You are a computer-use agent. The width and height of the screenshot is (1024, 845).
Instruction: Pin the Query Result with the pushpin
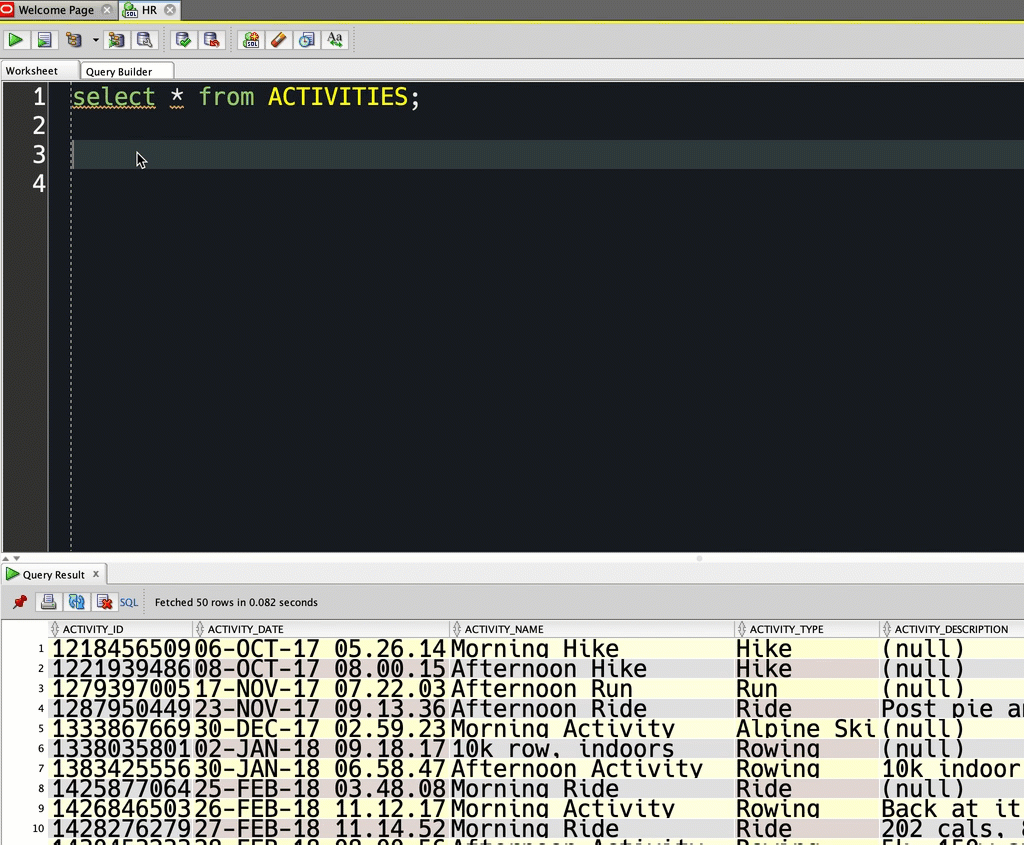coord(18,602)
